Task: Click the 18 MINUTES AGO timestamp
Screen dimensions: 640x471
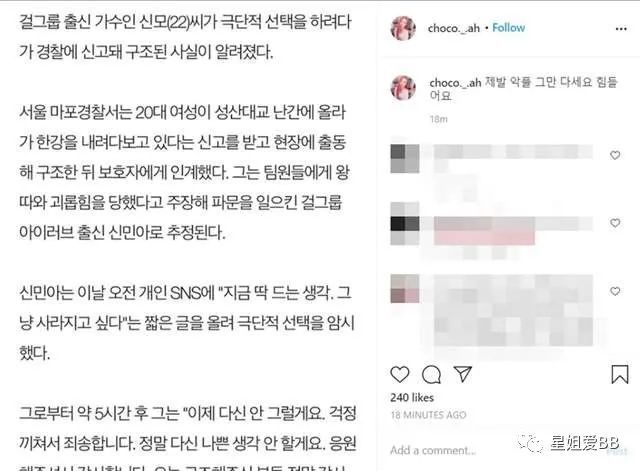Action: [x=428, y=415]
